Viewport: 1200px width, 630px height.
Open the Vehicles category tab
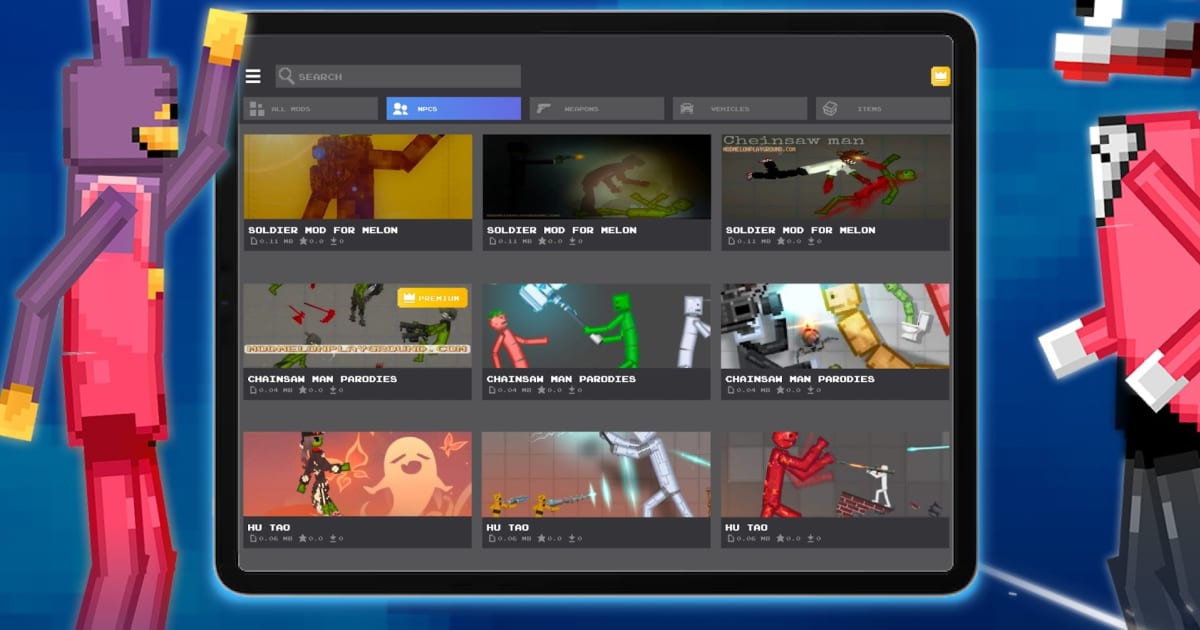coord(740,108)
